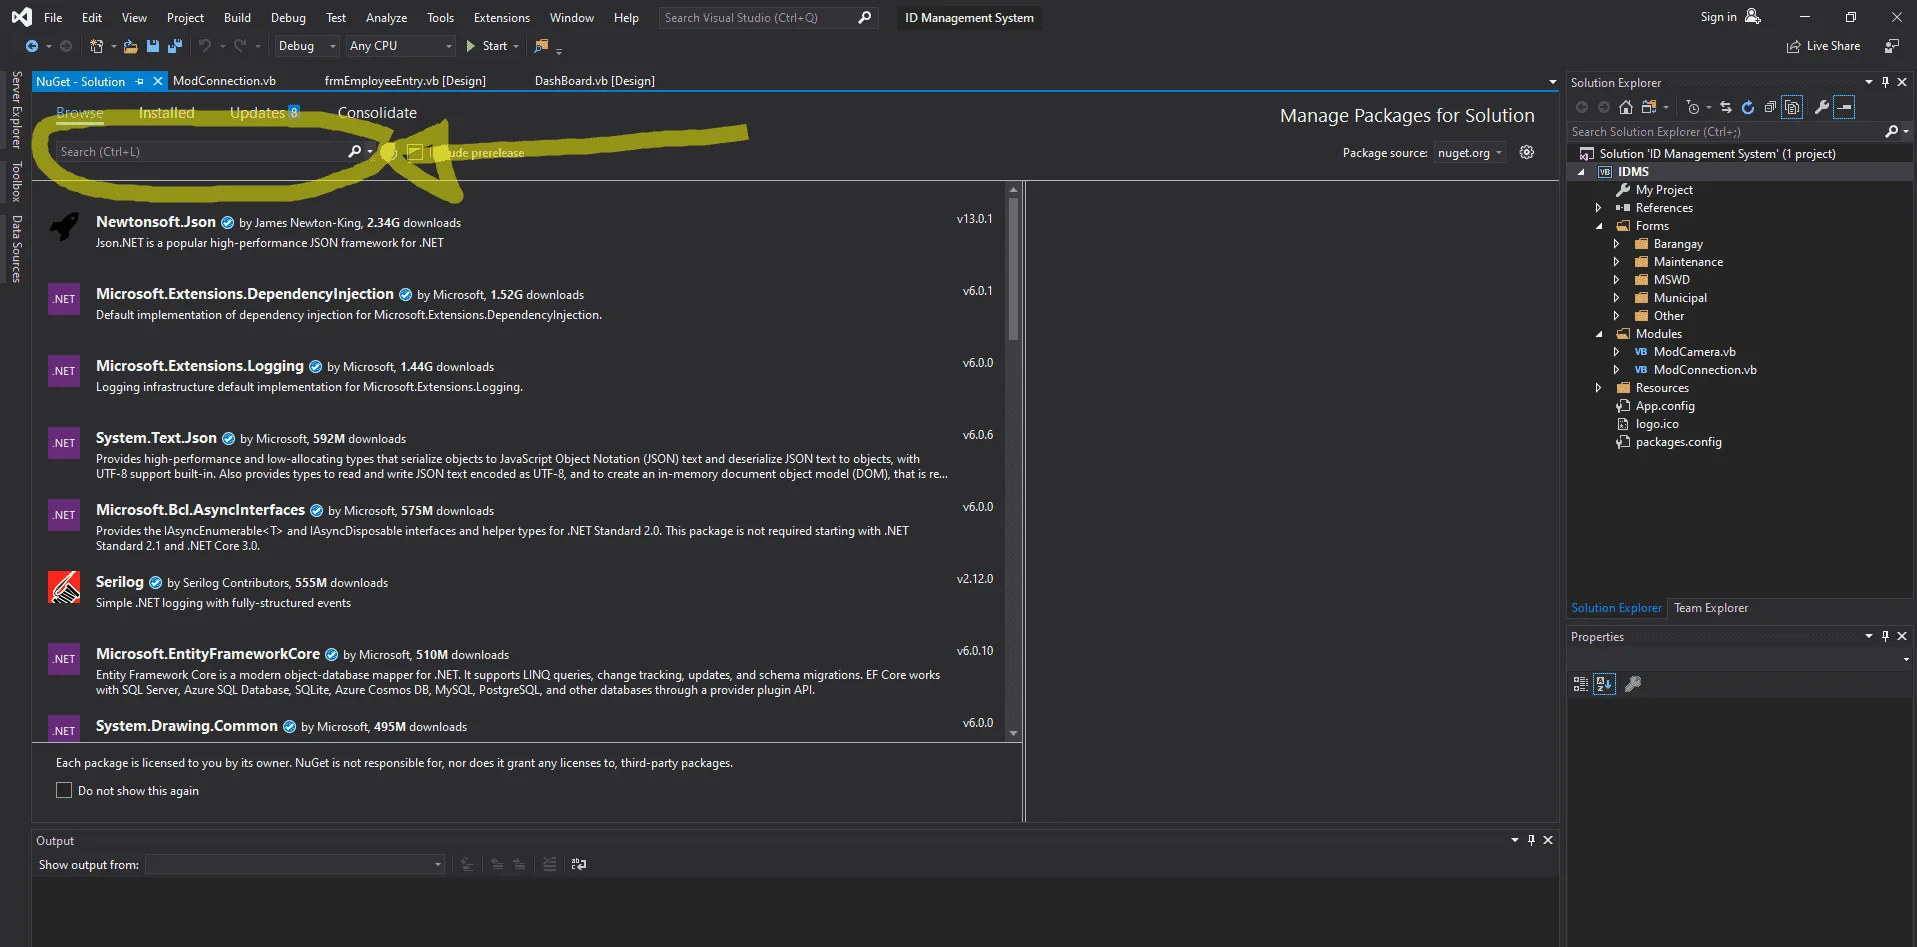Open the Installed packages tab
The image size is (1917, 947).
click(166, 113)
